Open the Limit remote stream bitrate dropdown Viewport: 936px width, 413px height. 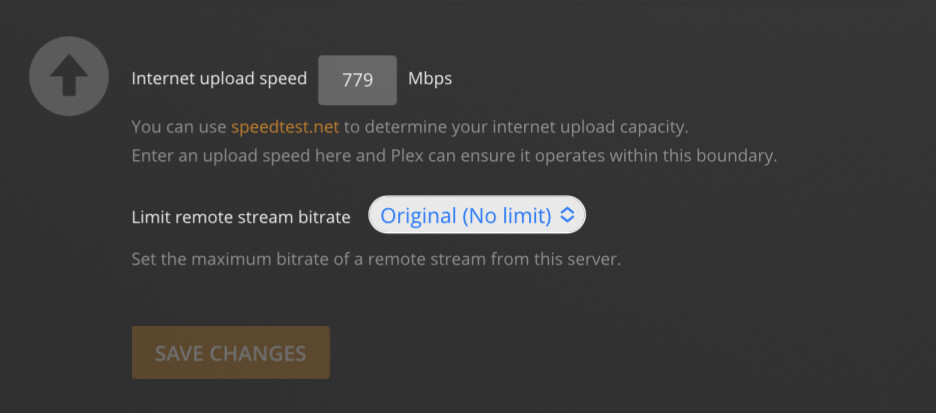477,215
